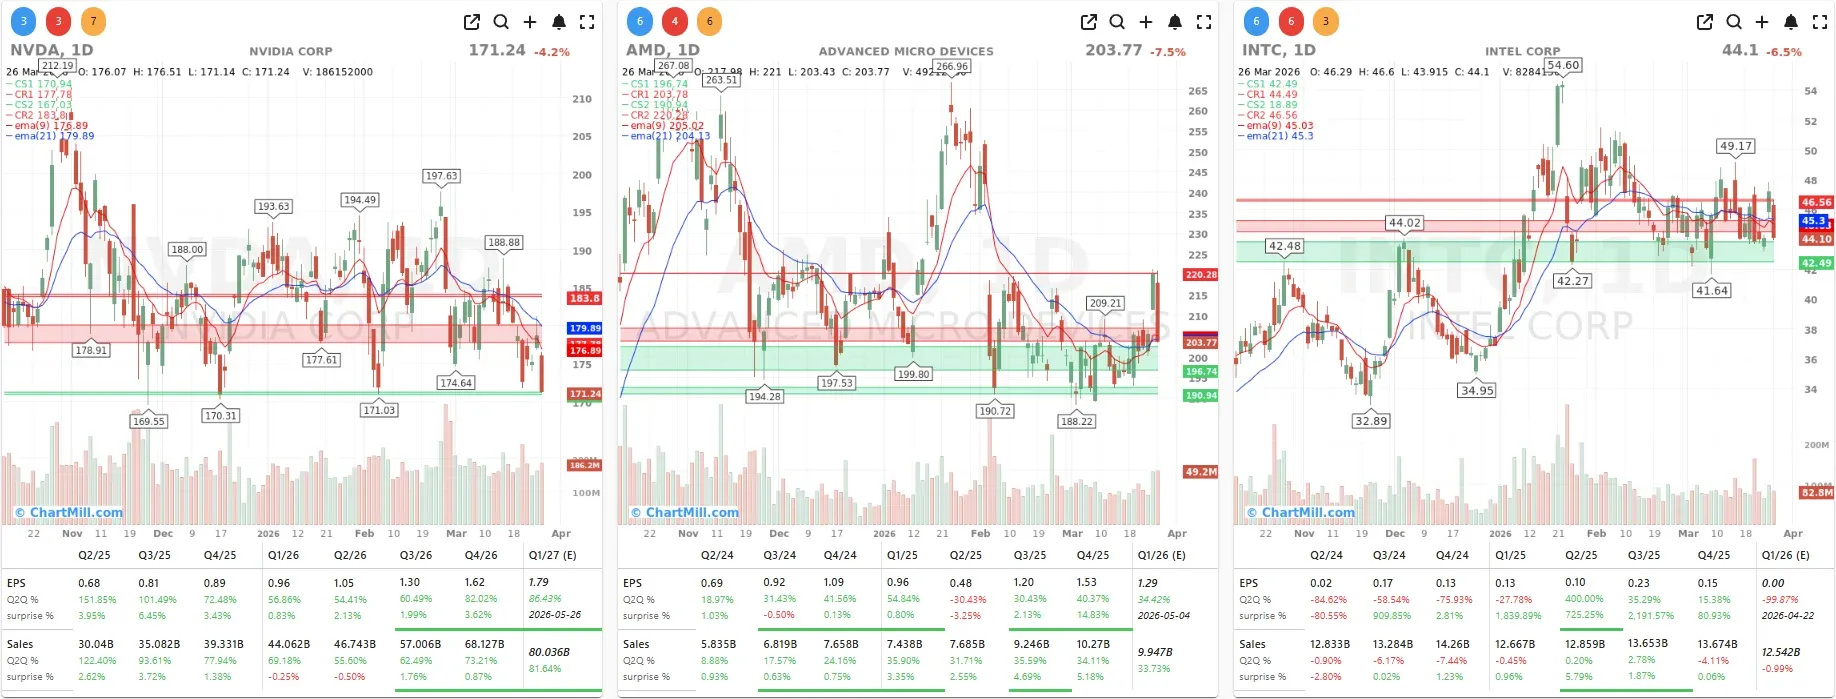Viewport: 1836px width, 699px height.
Task: Click NVDA estimated EPS value 1.79
Action: (539, 582)
